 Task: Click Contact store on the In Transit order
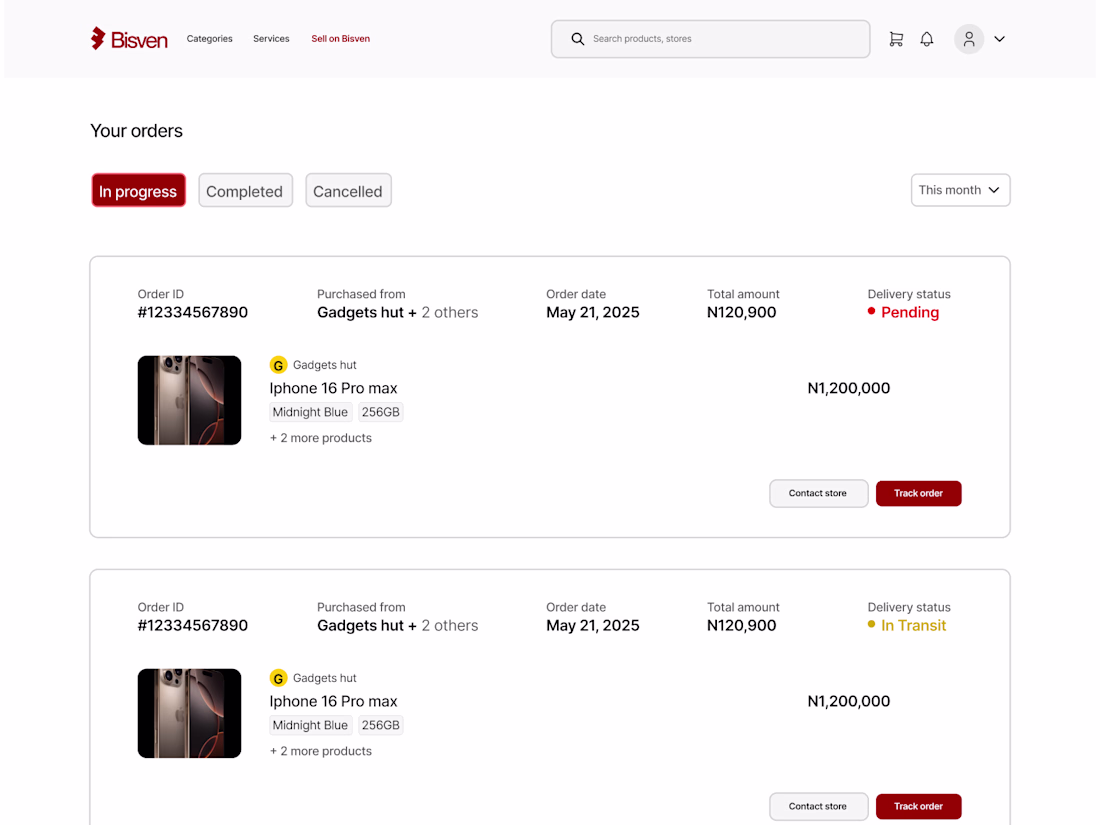point(818,806)
